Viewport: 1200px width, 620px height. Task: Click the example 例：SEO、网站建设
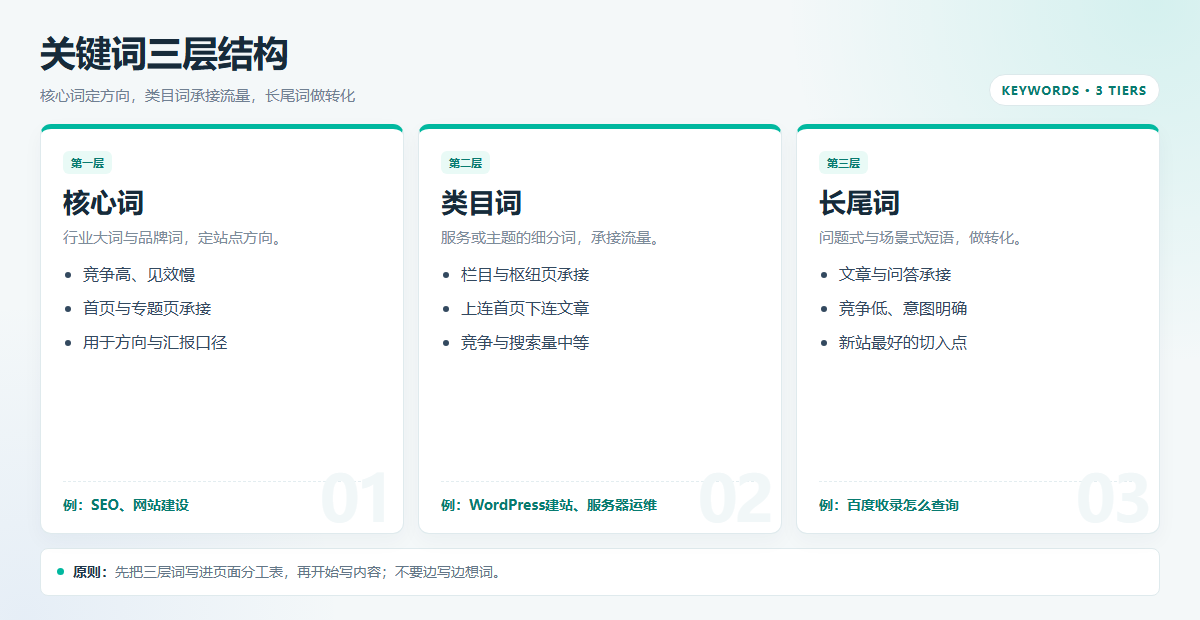pos(126,506)
